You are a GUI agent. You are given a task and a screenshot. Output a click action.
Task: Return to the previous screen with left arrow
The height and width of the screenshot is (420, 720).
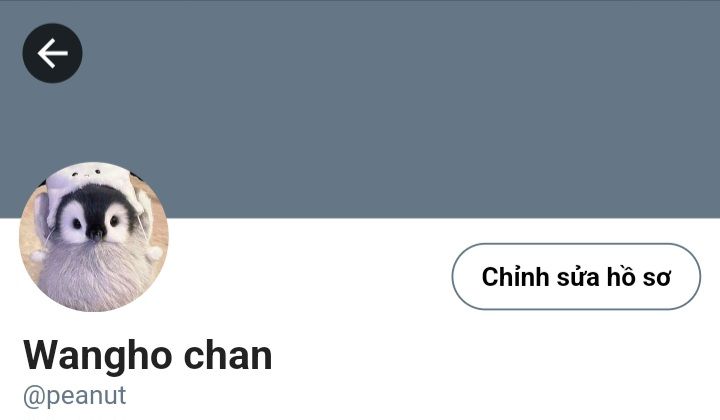click(x=52, y=53)
